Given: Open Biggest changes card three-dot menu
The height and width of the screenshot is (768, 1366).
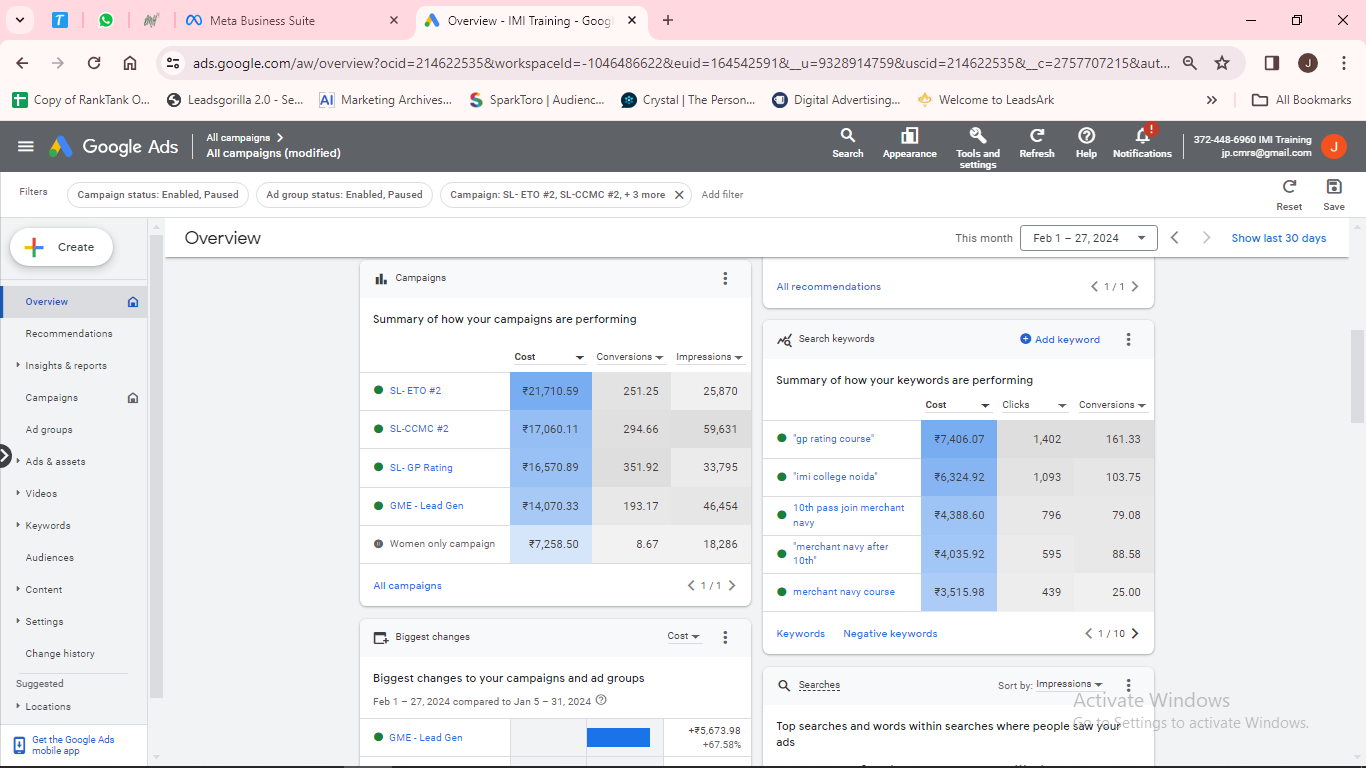Looking at the screenshot, I should (725, 637).
